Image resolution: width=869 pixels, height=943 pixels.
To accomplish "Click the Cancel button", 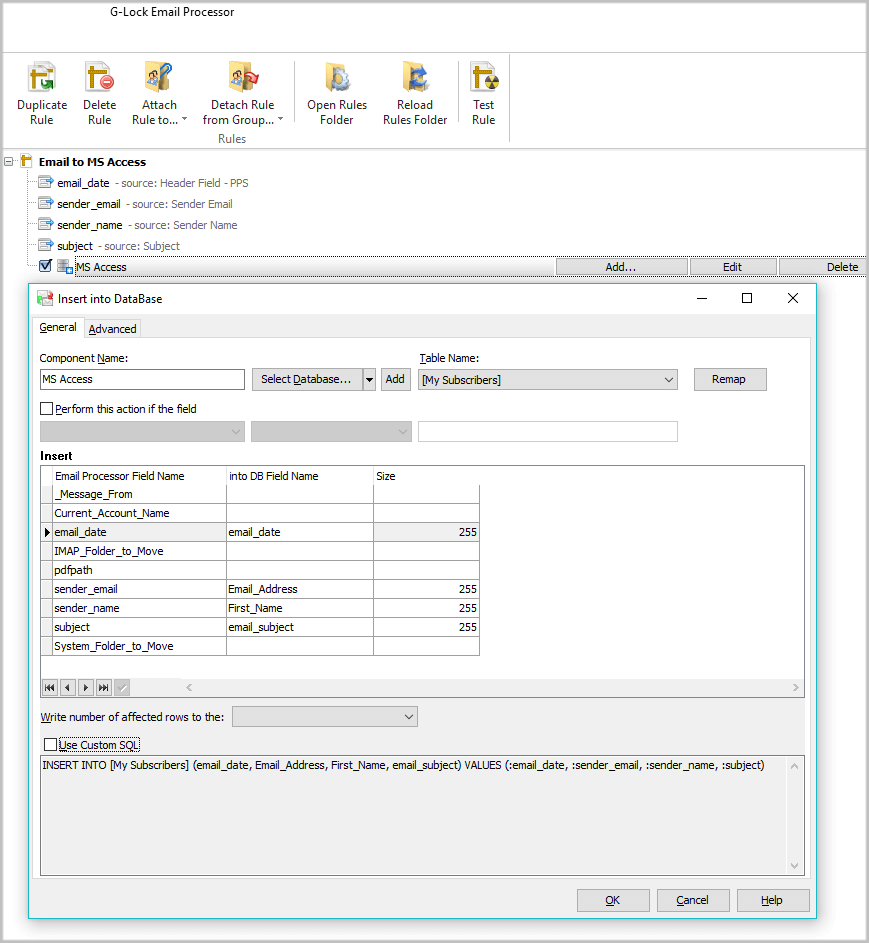I will point(693,900).
